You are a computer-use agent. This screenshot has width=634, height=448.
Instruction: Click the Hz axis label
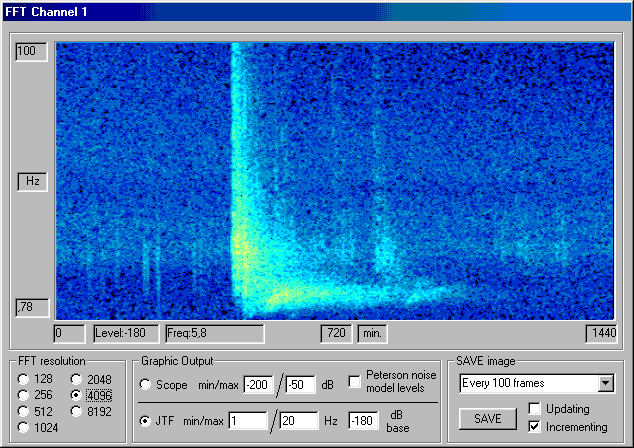point(32,182)
